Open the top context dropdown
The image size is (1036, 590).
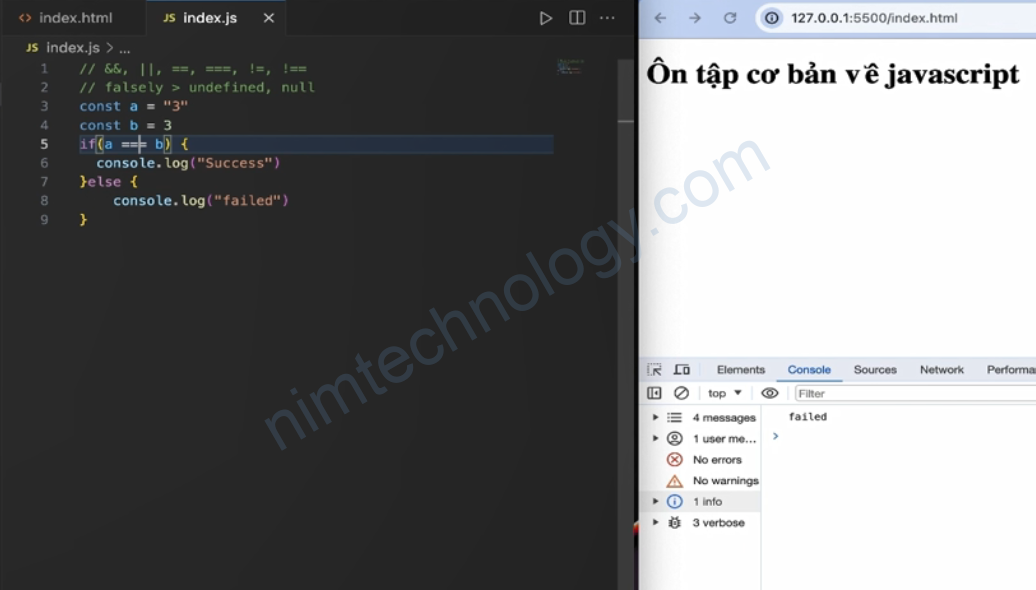tap(725, 393)
